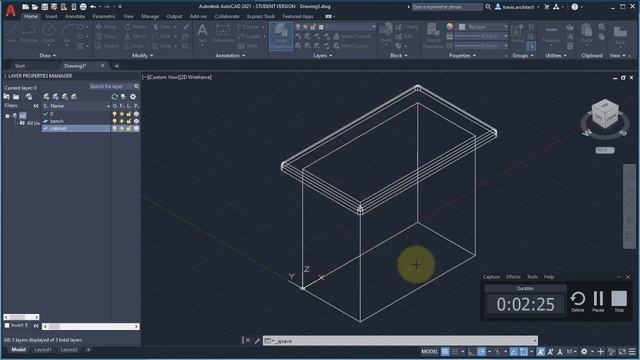Click the customize command line wrench icon
Image resolution: width=640 pixels, height=360 pixels.
click(257, 340)
